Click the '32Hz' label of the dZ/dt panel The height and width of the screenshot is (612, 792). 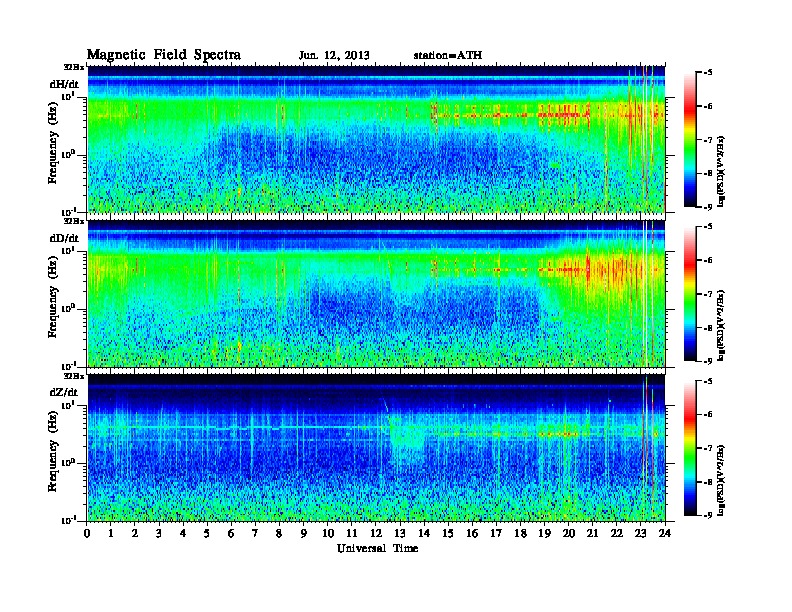click(74, 376)
